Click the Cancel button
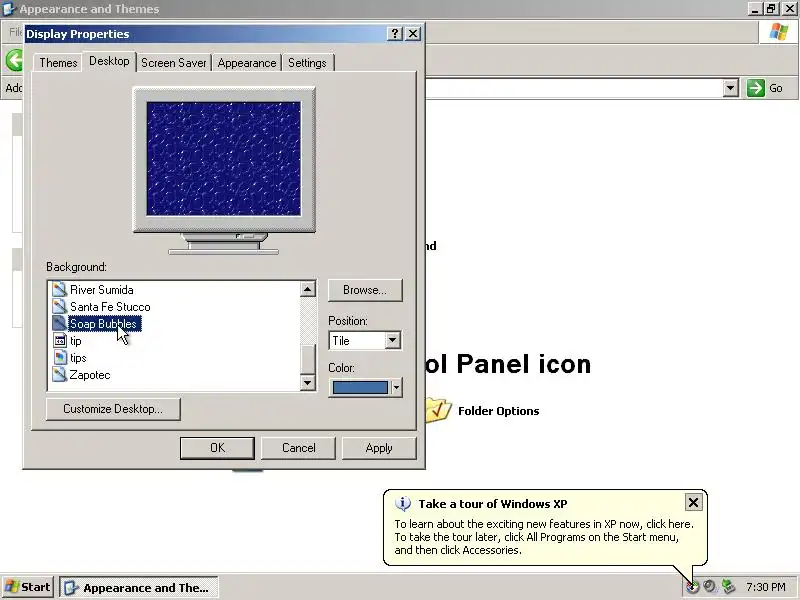Viewport: 800px width, 600px height. coord(298,448)
